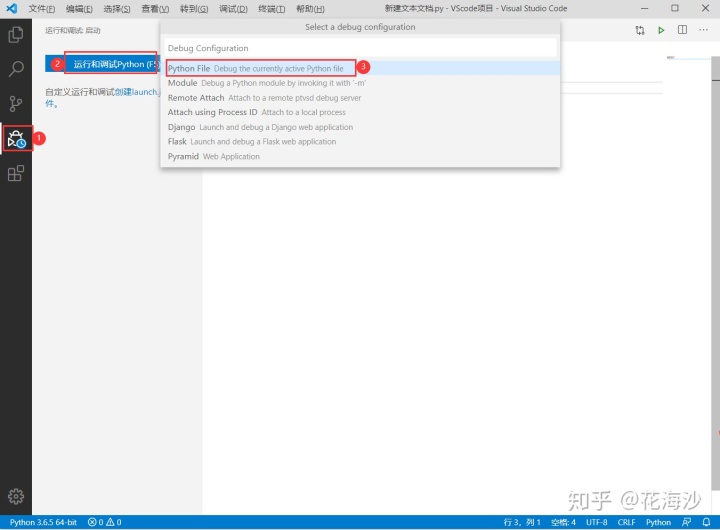Click the feedback icon in status bar
Image resolution: width=720 pixels, height=530 pixels.
[x=686, y=522]
